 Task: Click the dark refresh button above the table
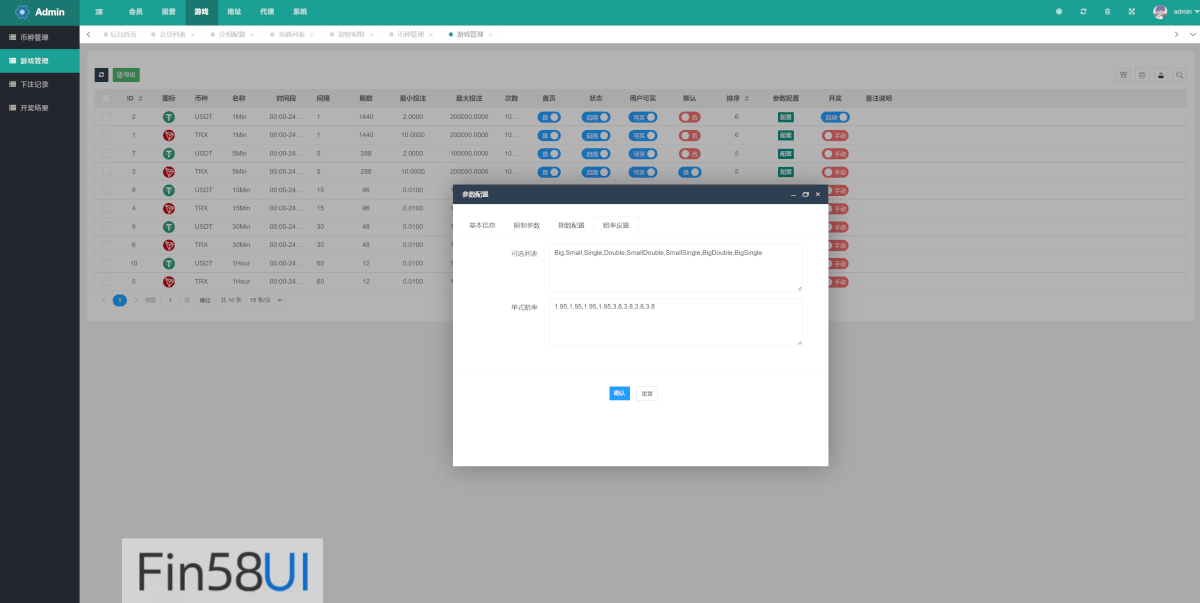coord(101,75)
